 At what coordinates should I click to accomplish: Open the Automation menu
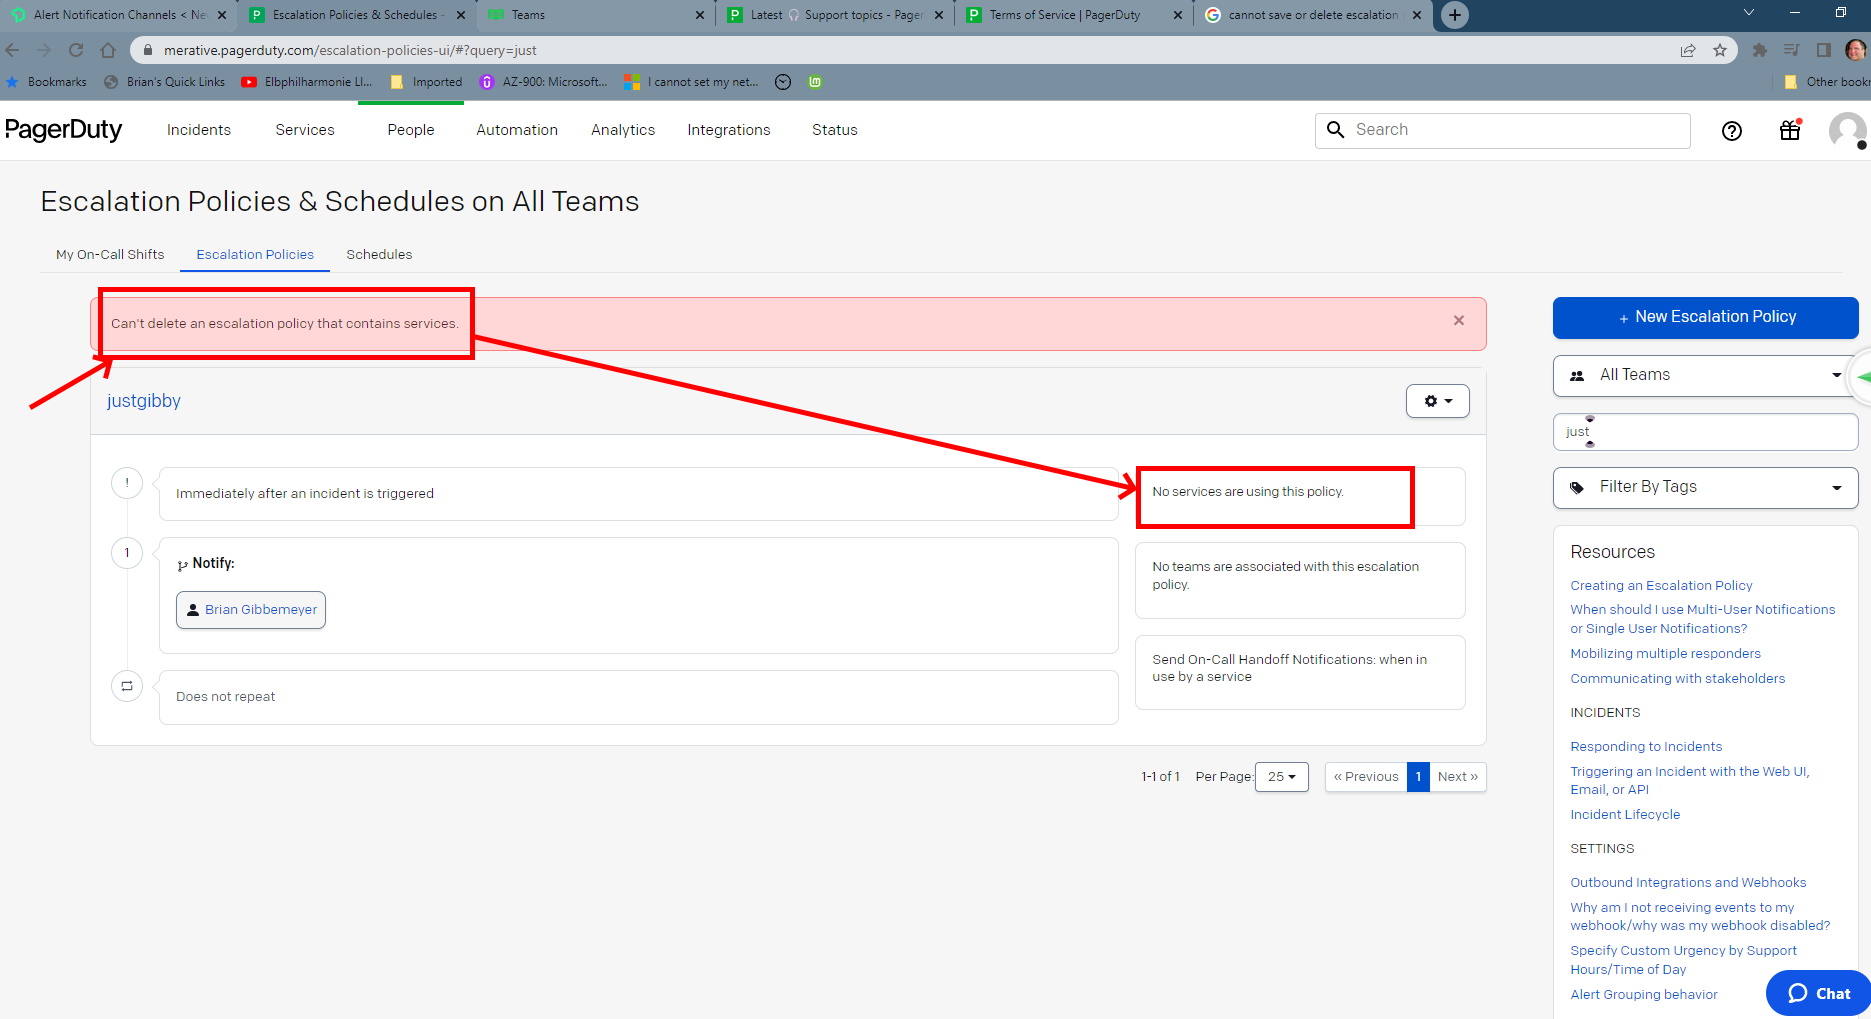pos(517,130)
